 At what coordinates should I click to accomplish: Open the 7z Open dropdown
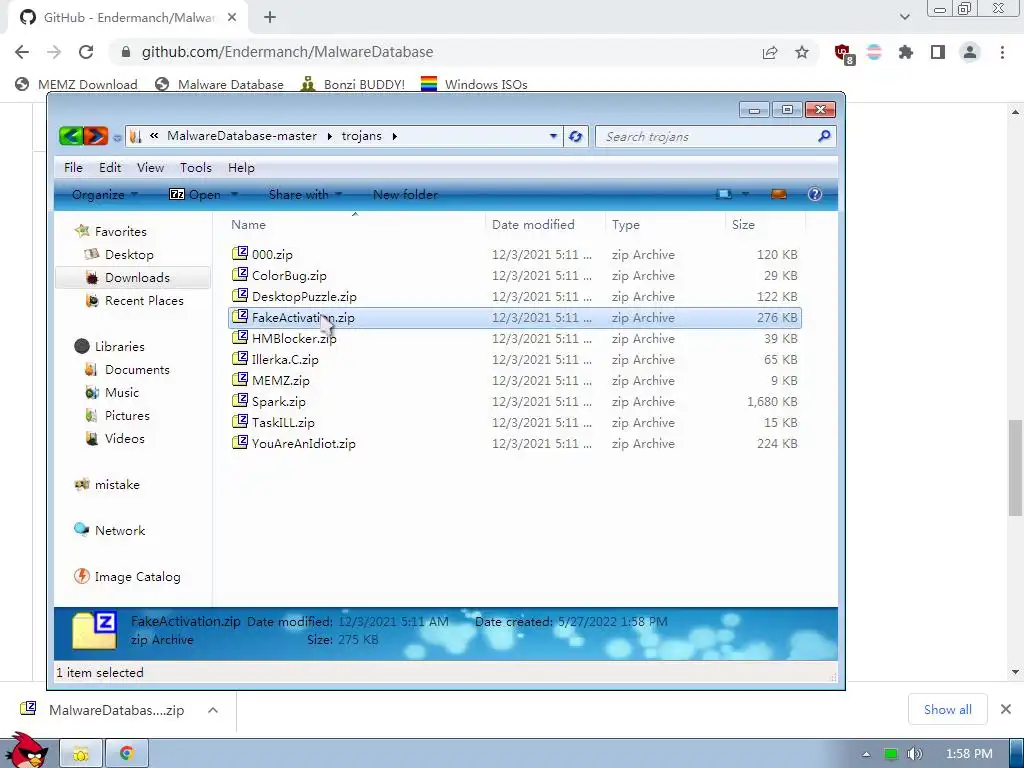click(x=234, y=194)
